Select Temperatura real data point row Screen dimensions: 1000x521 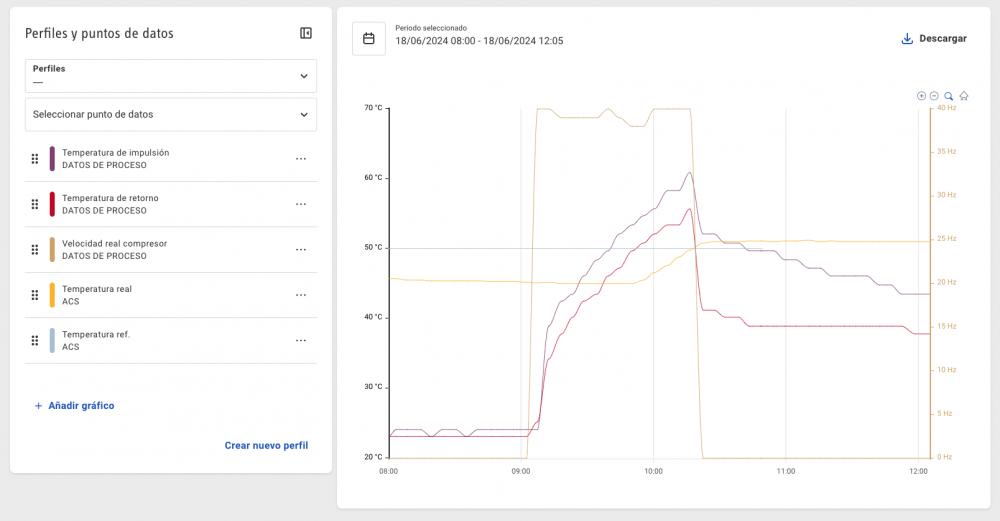coord(171,295)
